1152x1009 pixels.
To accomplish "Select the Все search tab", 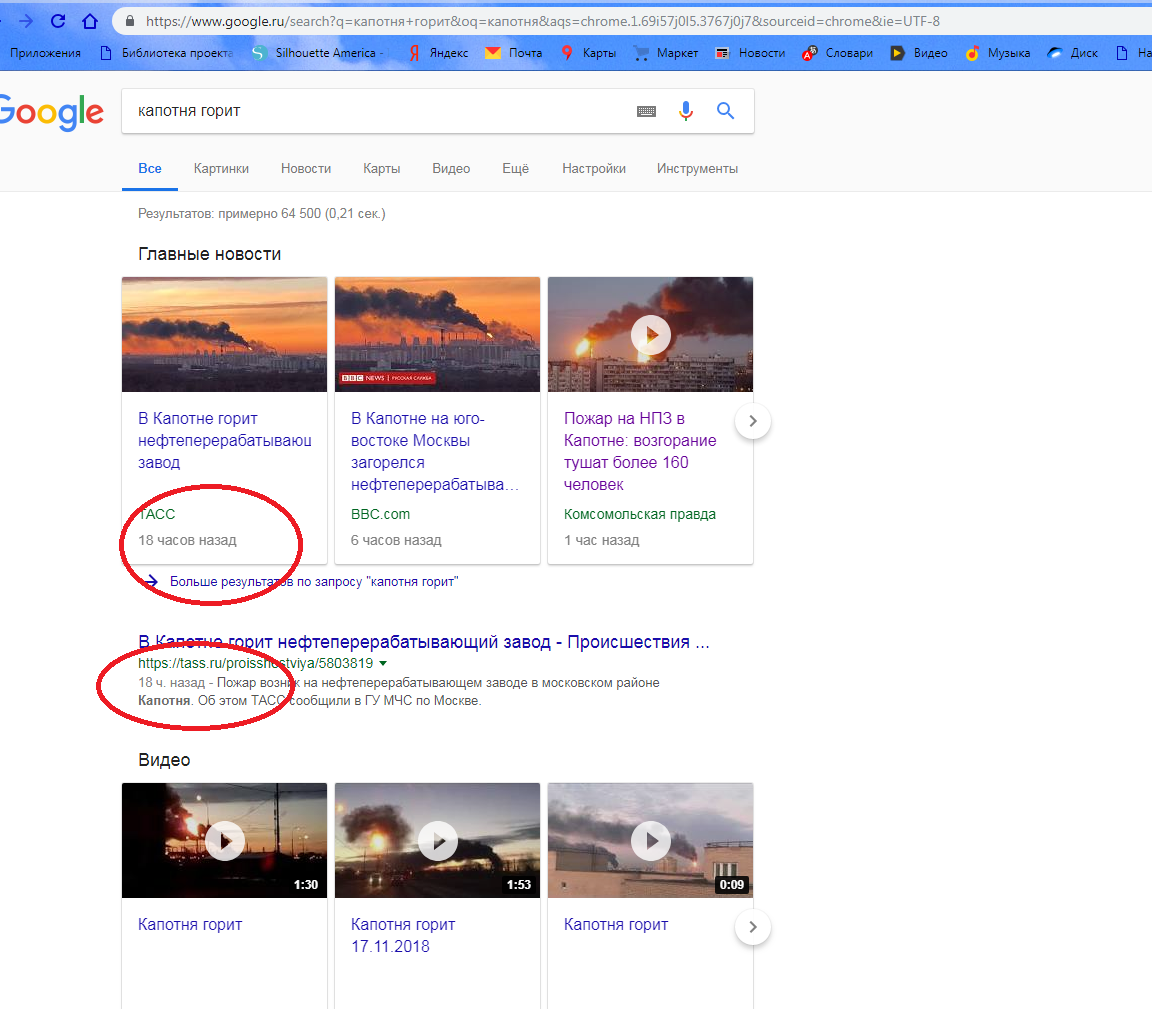I will tap(150, 168).
